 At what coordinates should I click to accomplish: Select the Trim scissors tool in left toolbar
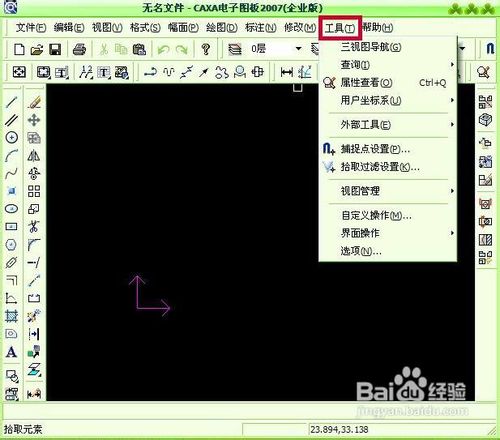pyautogui.click(x=34, y=227)
